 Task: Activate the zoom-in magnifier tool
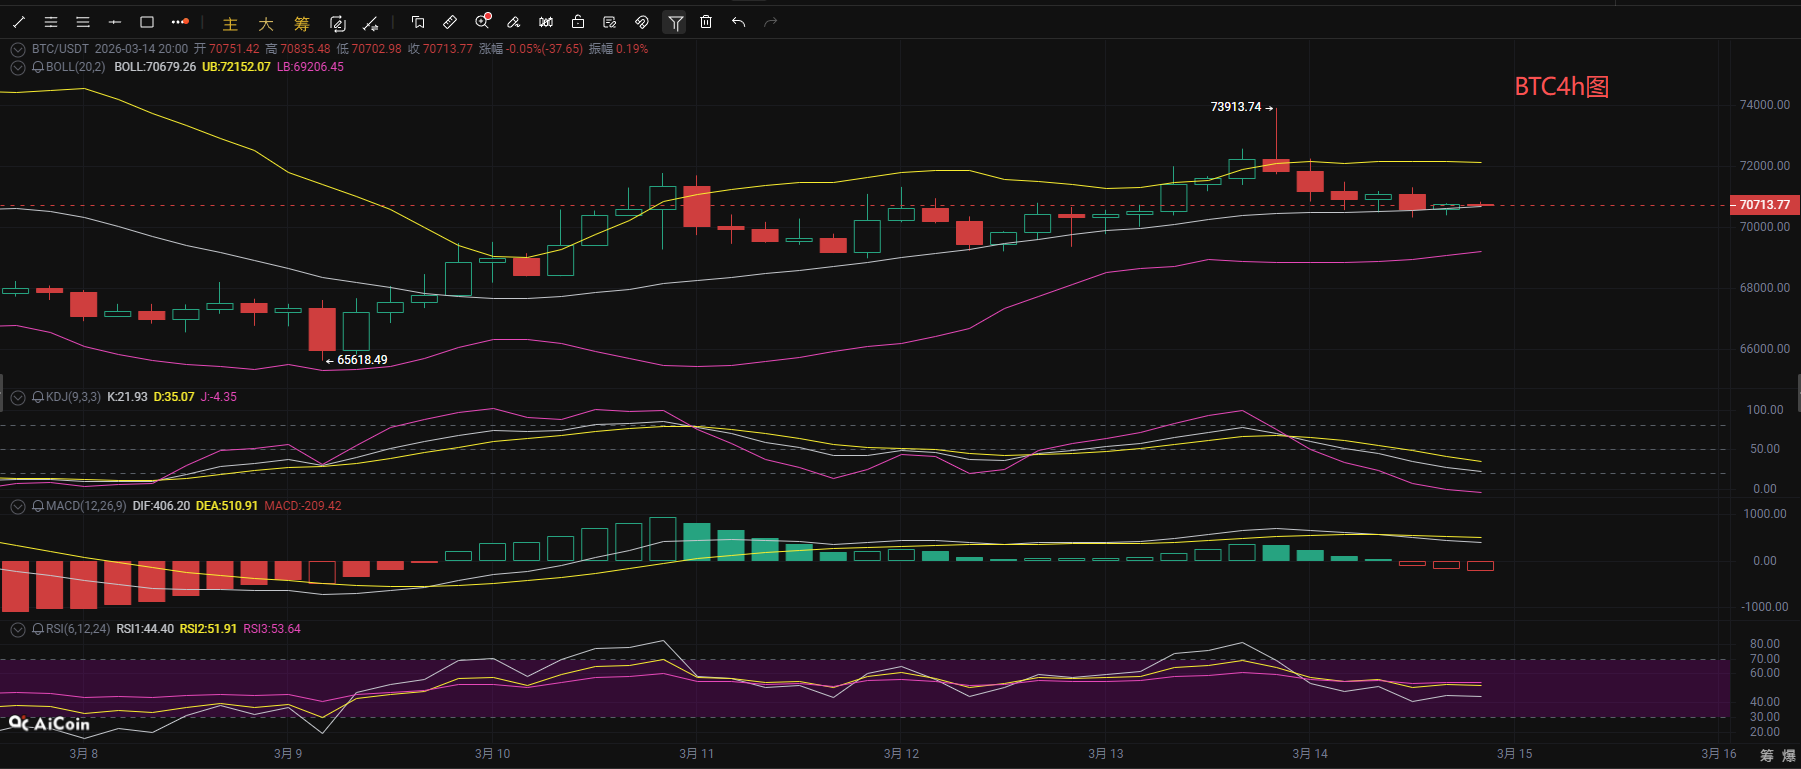tap(483, 22)
